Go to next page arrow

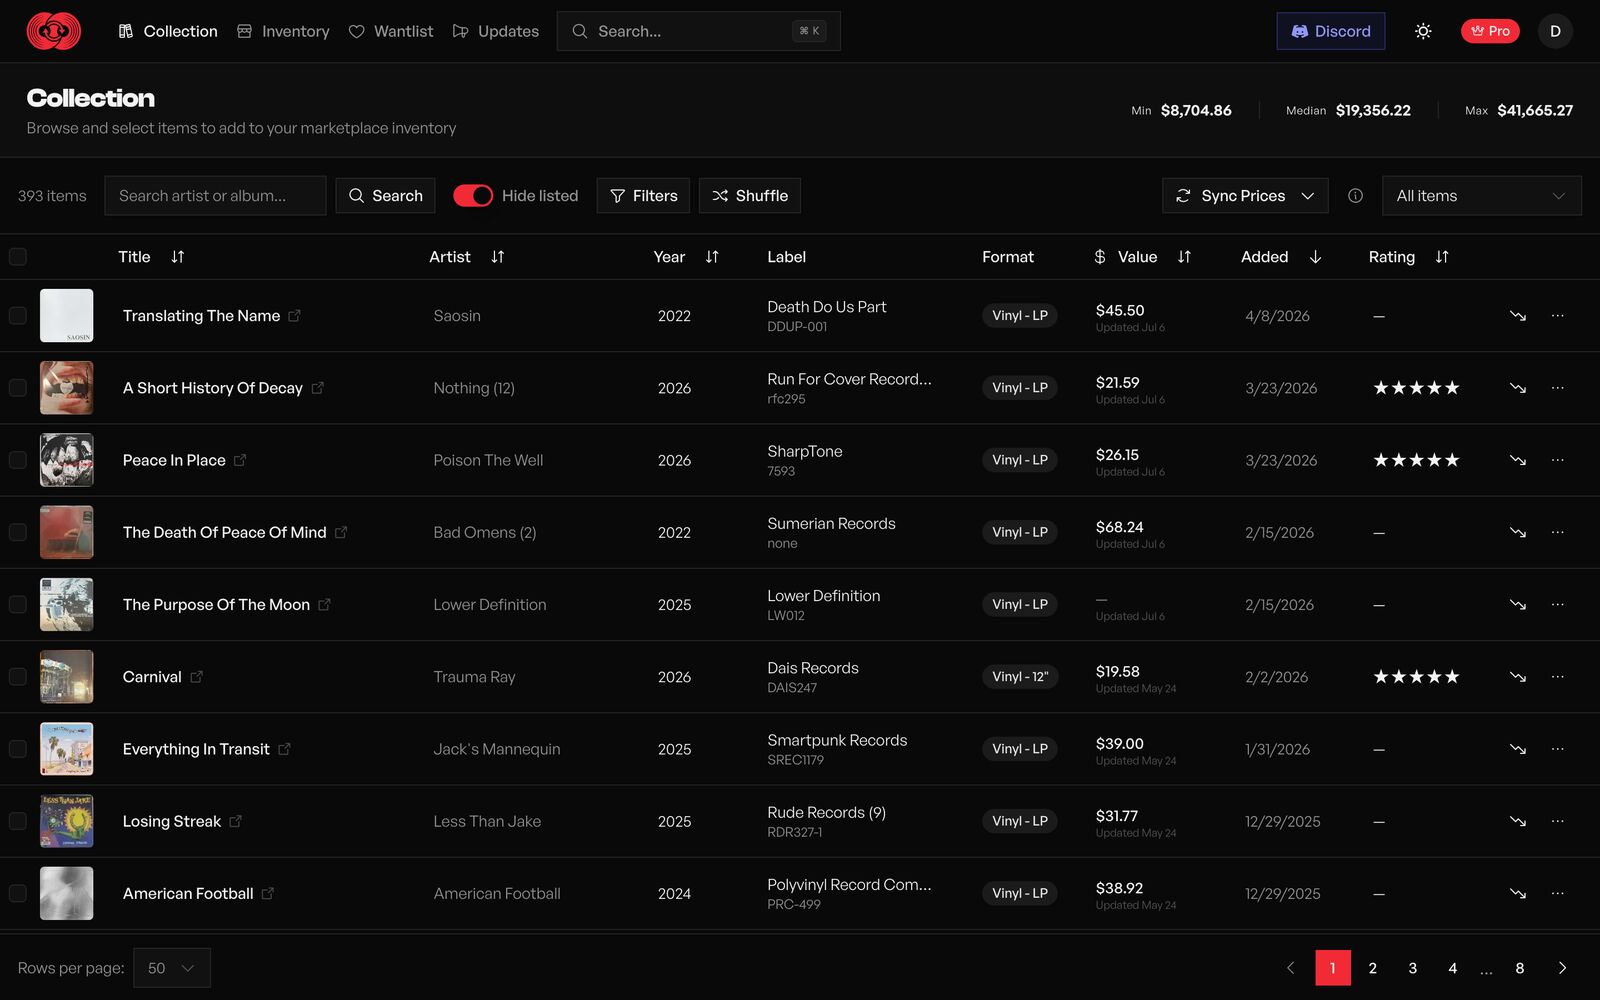(x=1562, y=968)
